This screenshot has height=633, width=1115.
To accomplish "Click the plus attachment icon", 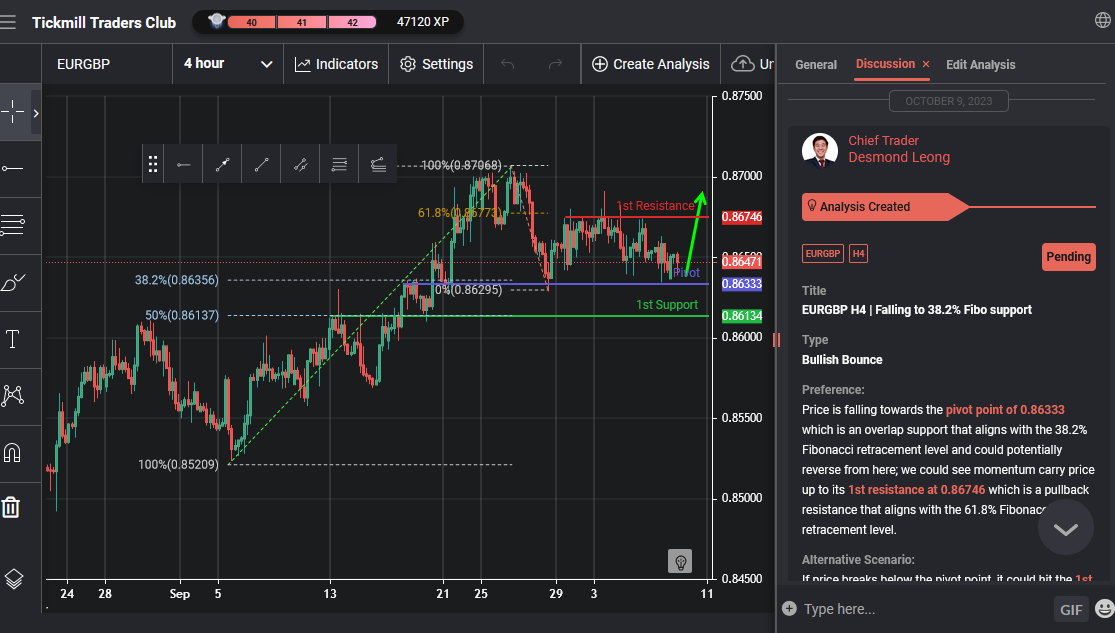I will pos(789,608).
